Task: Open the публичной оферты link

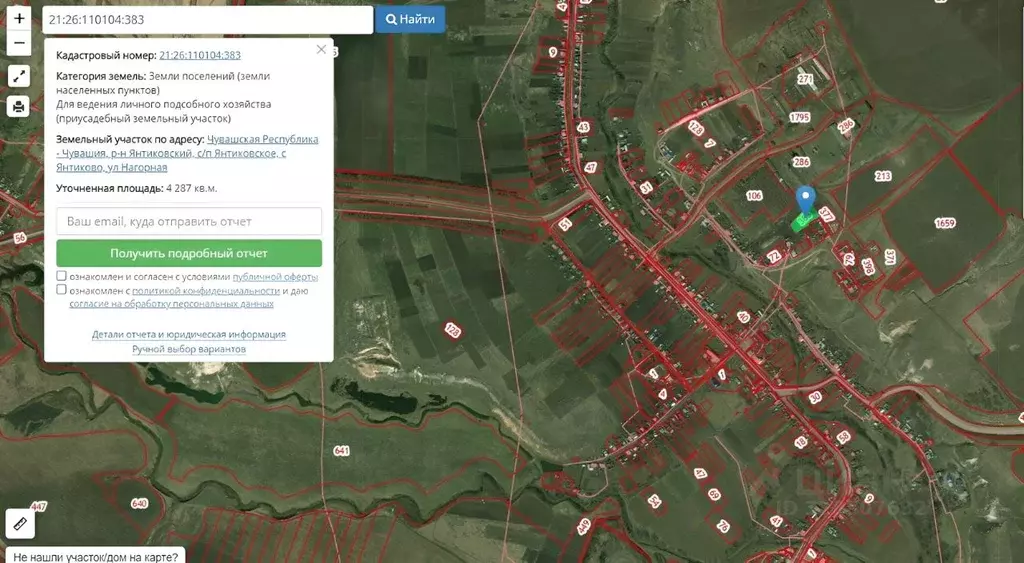Action: pos(275,277)
